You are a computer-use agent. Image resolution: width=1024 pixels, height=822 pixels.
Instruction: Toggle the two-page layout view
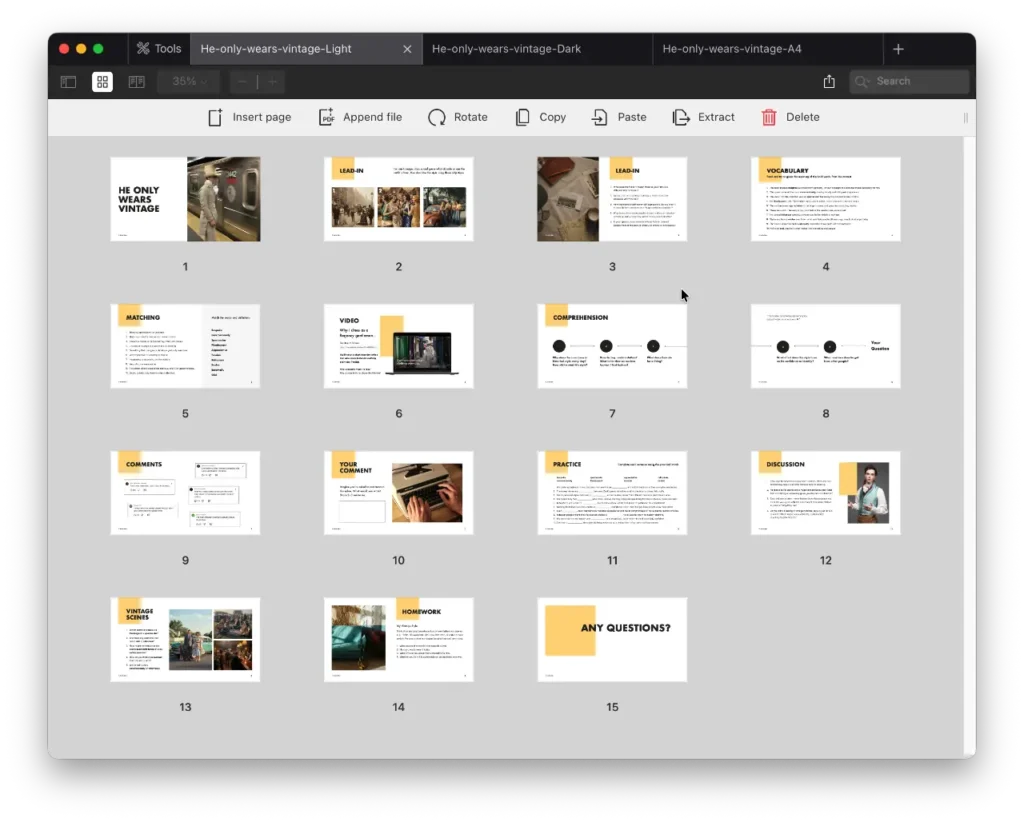136,82
